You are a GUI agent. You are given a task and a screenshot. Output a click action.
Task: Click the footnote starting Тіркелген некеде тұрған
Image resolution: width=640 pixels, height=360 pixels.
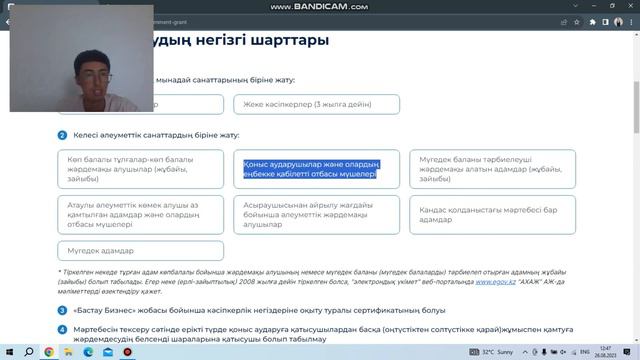[312, 282]
